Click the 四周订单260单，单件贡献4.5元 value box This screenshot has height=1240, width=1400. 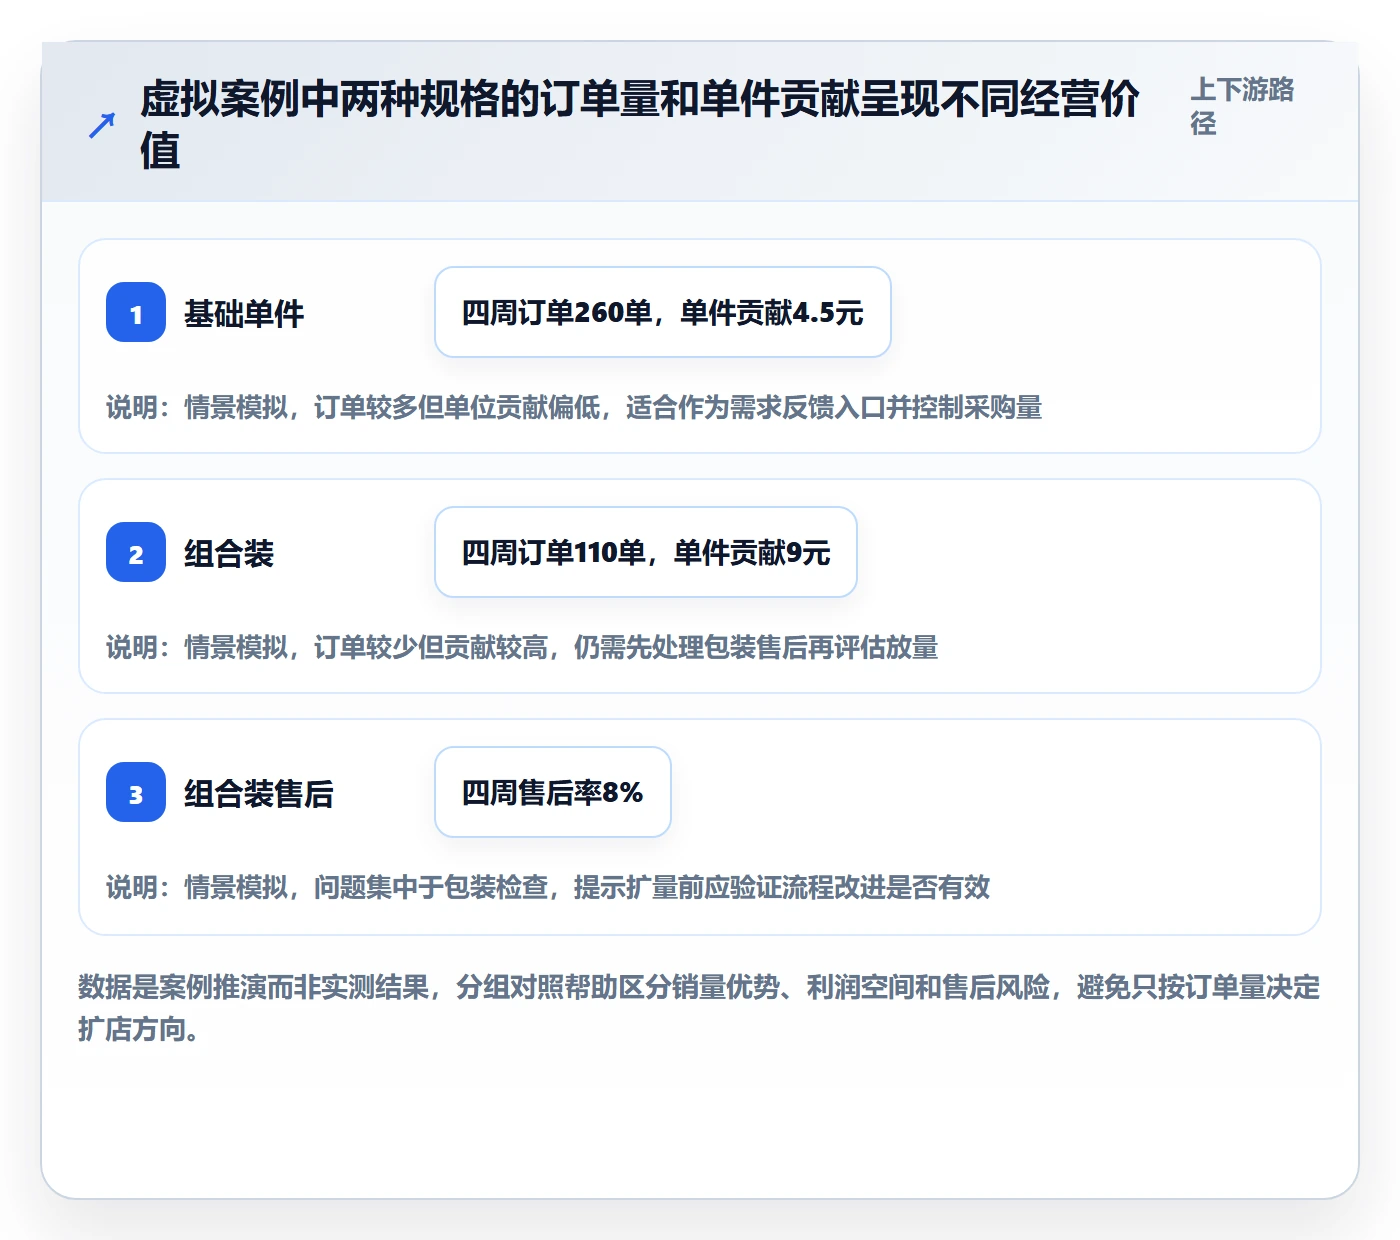[663, 312]
